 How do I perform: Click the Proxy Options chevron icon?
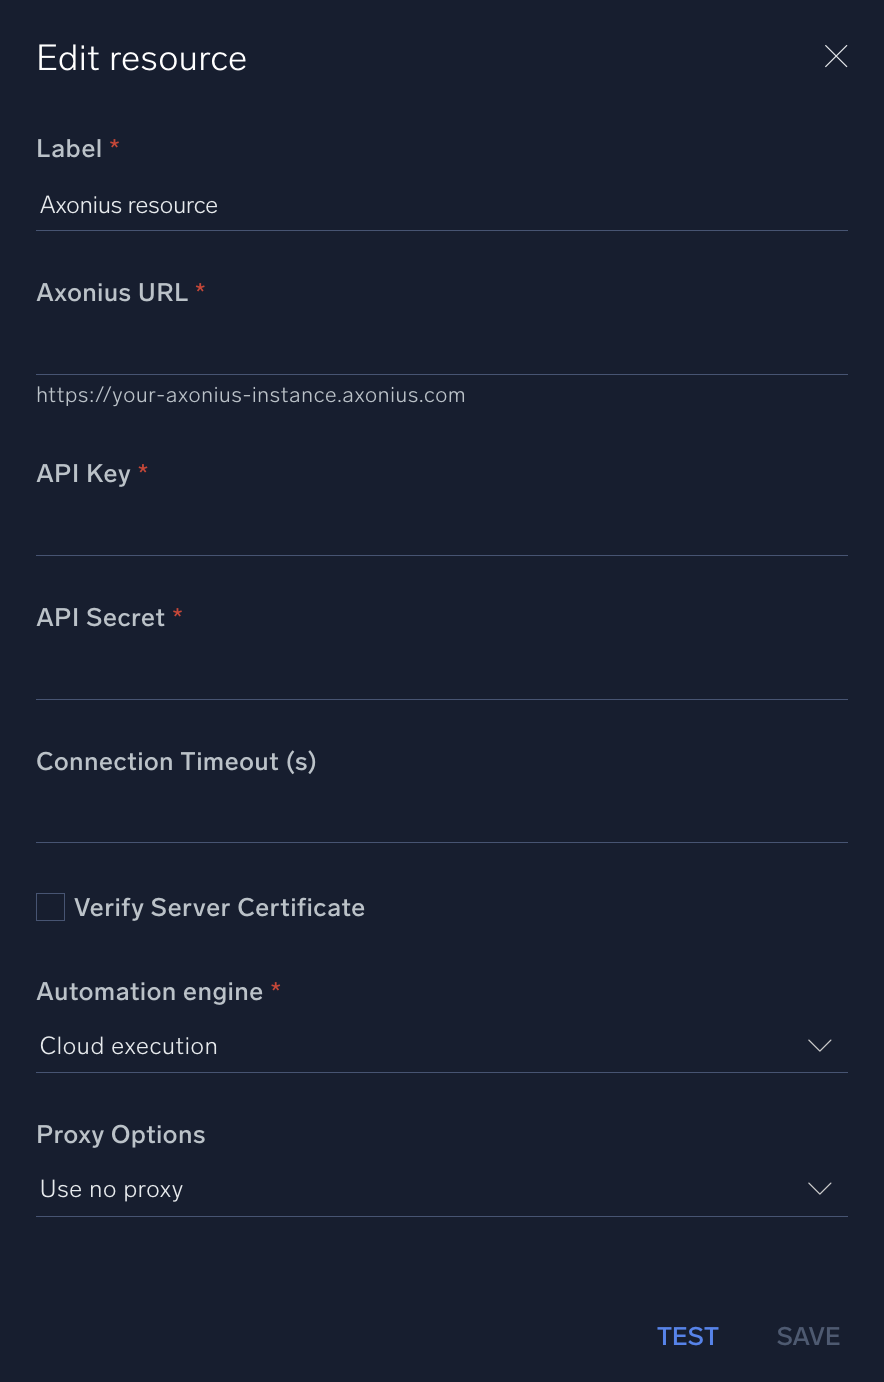(820, 1189)
